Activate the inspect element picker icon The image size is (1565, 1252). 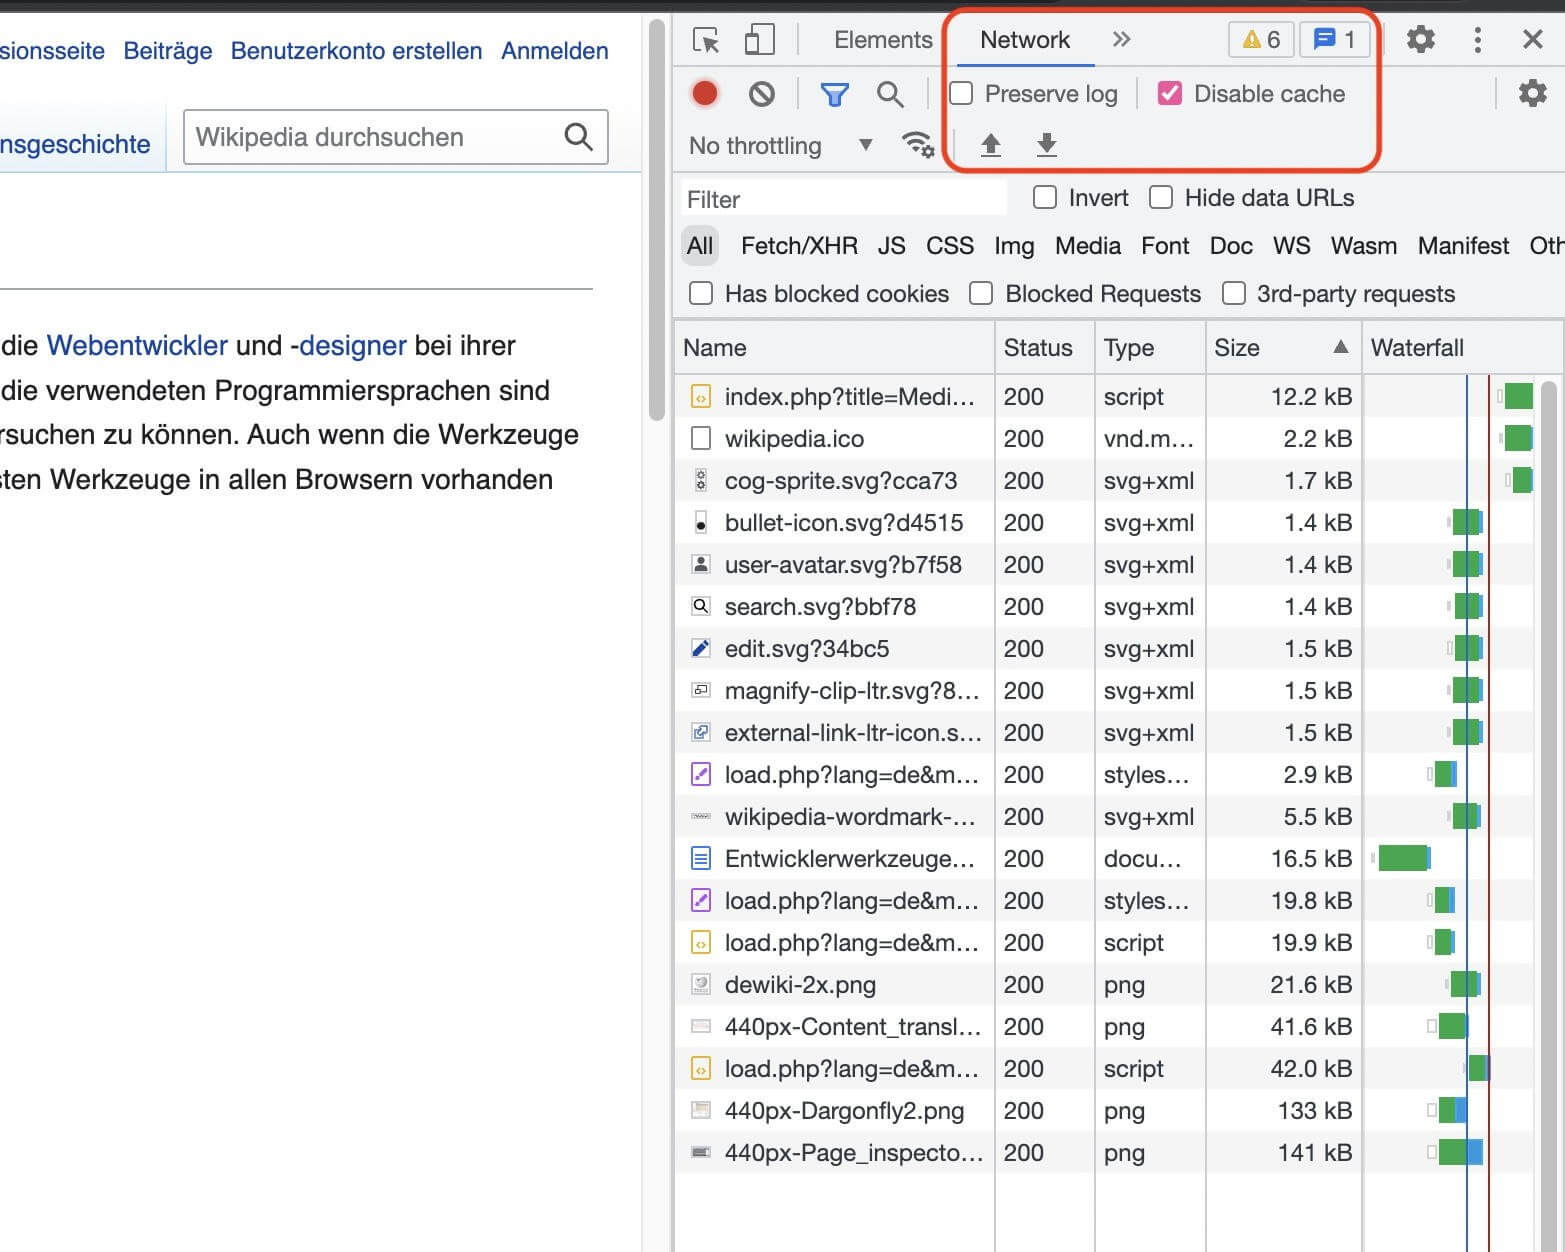pyautogui.click(x=706, y=40)
